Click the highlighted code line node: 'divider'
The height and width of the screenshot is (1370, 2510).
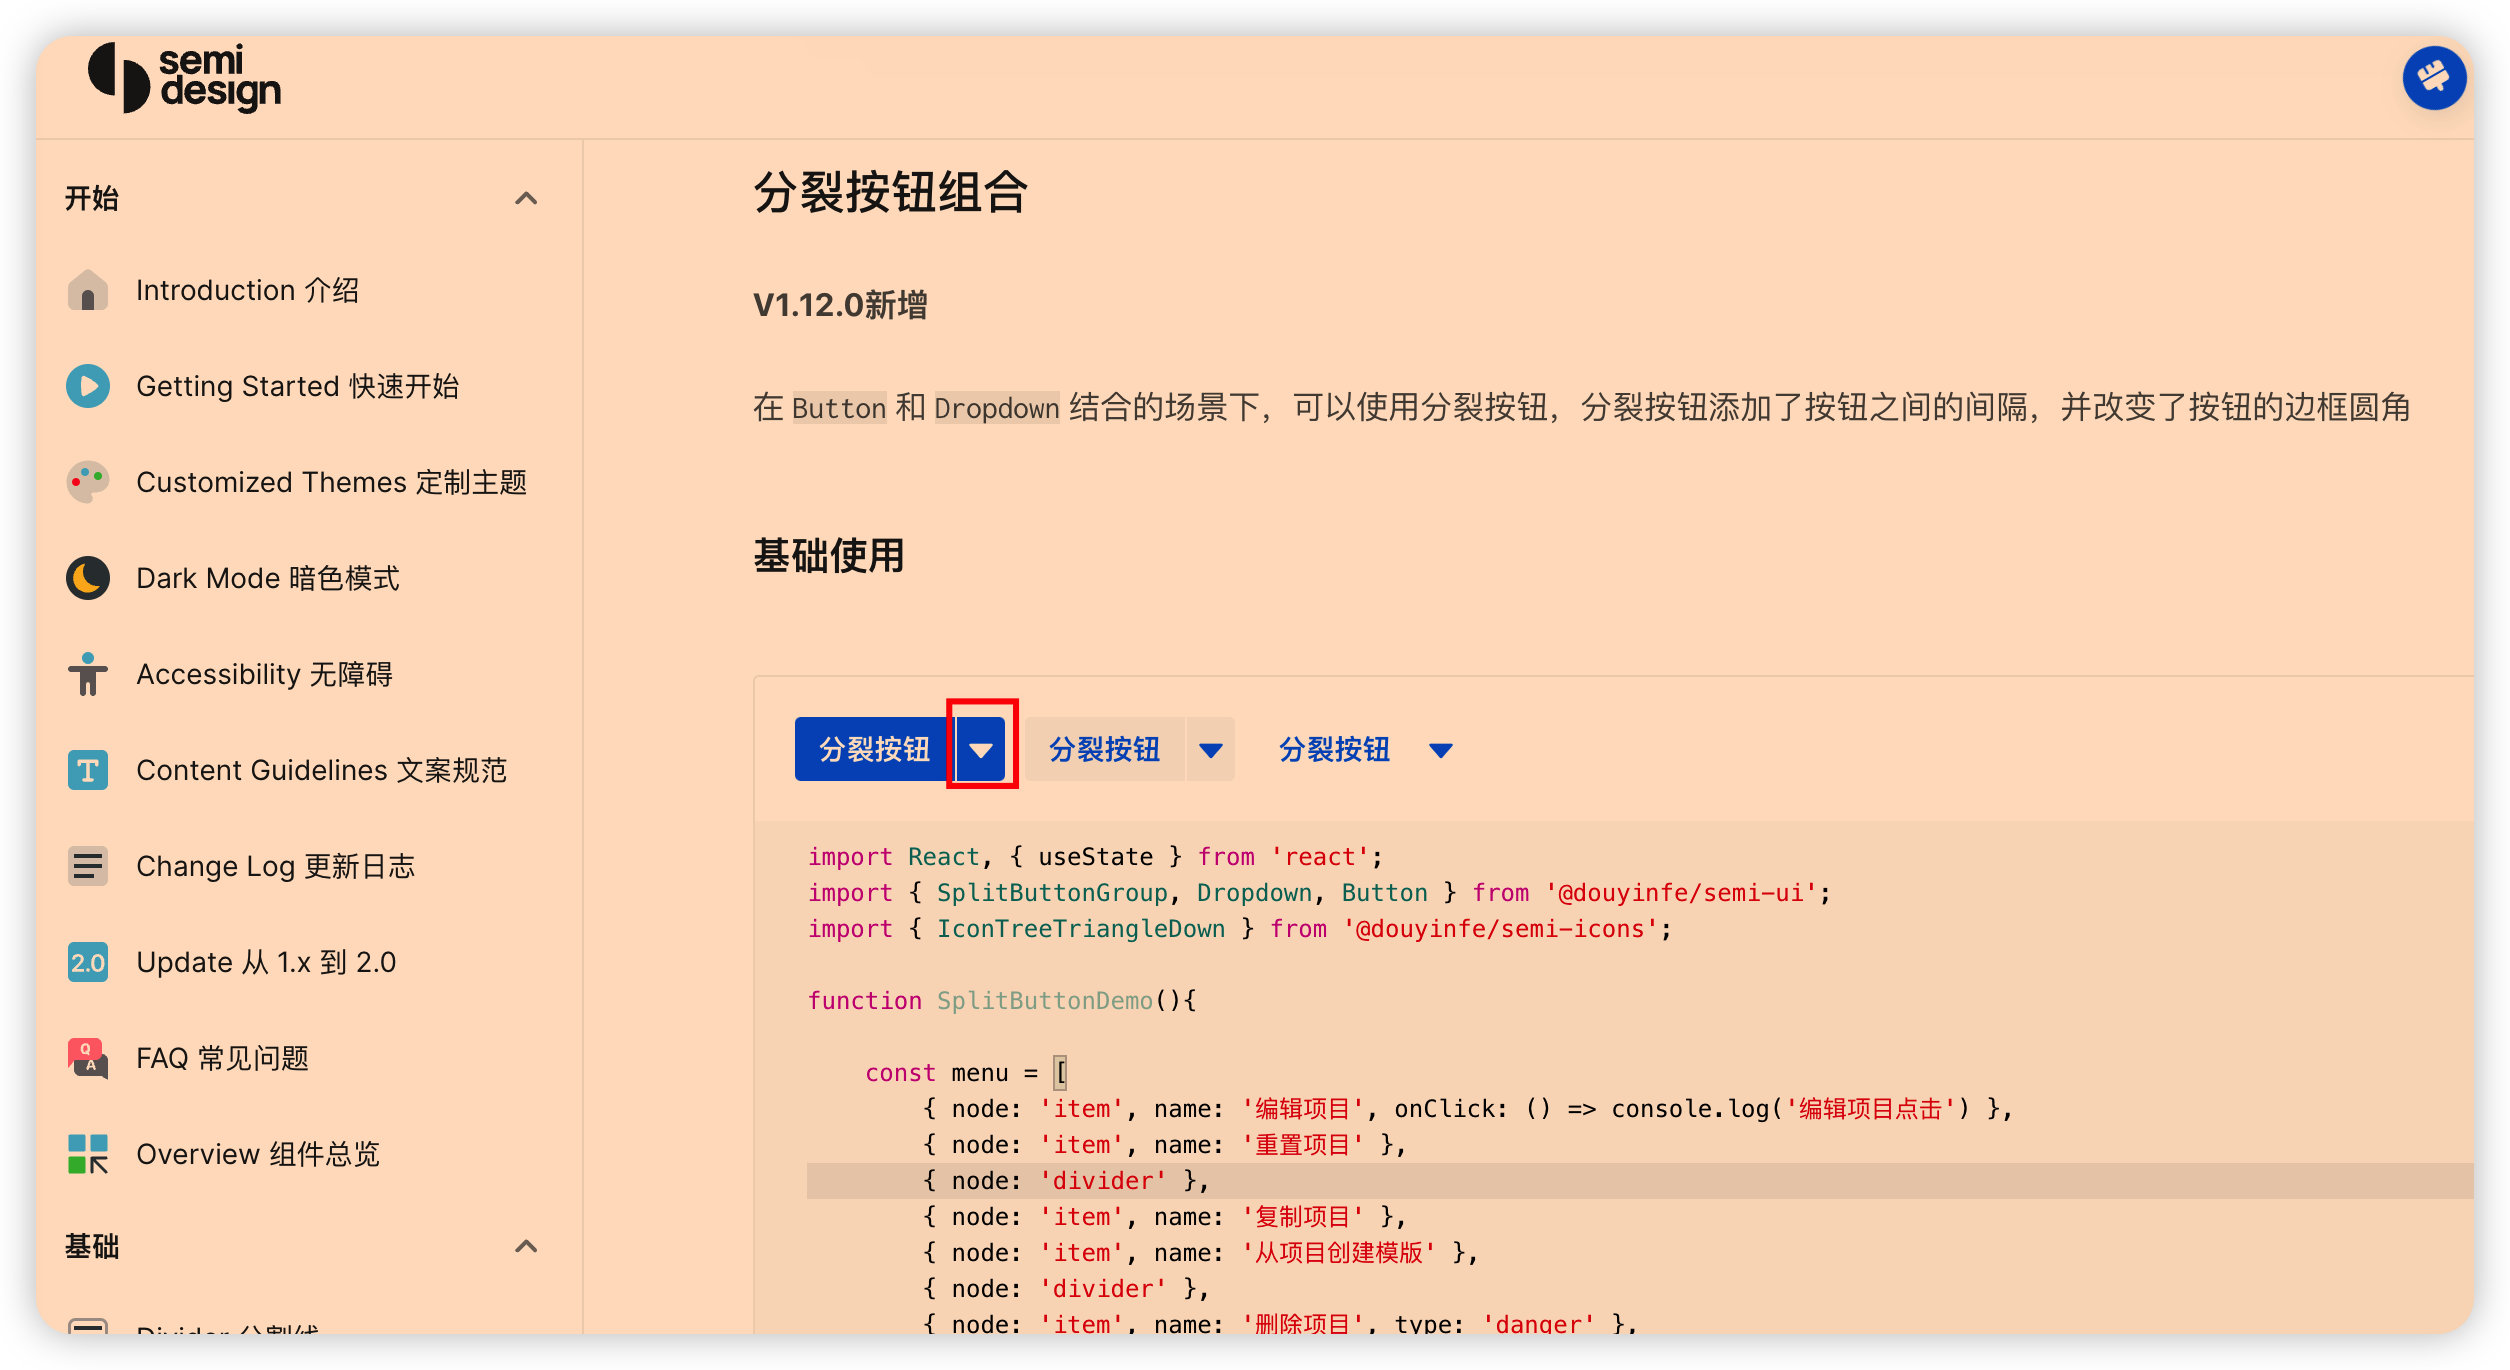coord(1640,1181)
